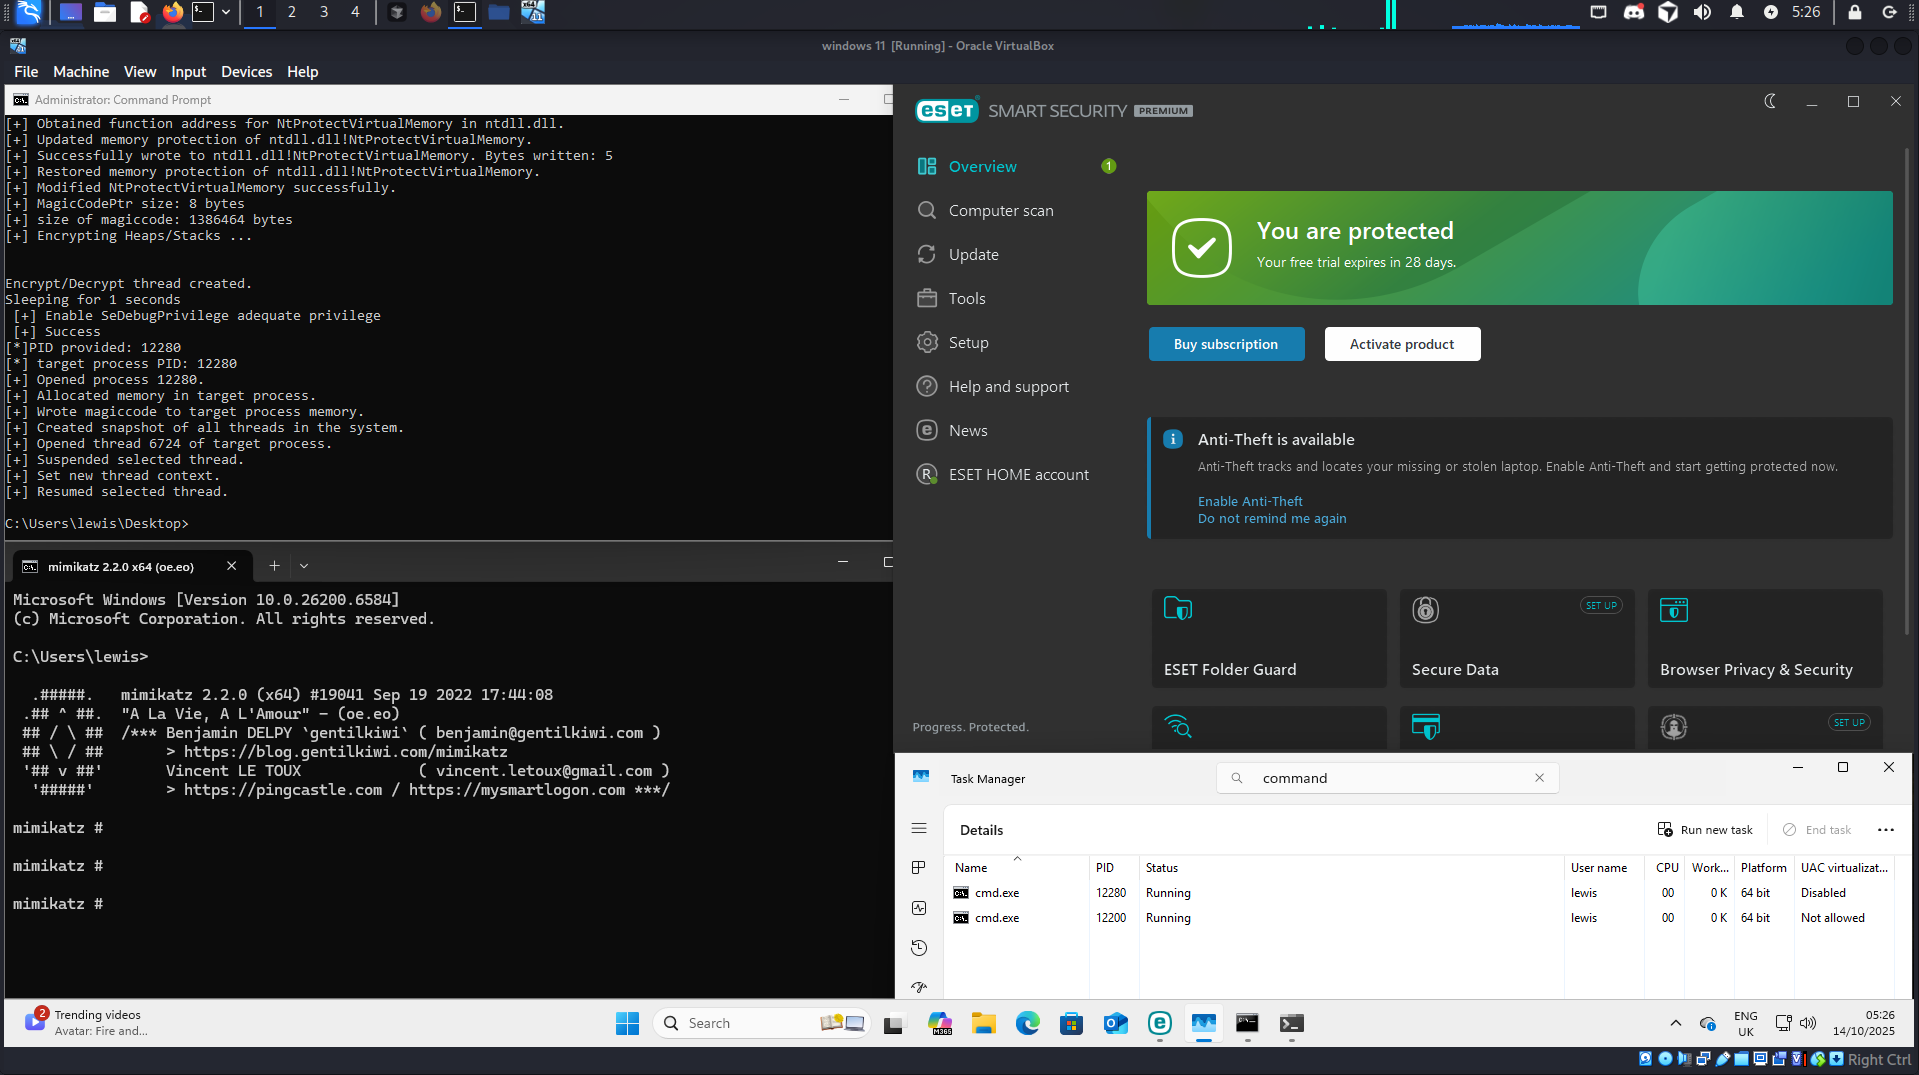The height and width of the screenshot is (1075, 1919).
Task: Clear the Task Manager search text
Action: pos(1539,778)
